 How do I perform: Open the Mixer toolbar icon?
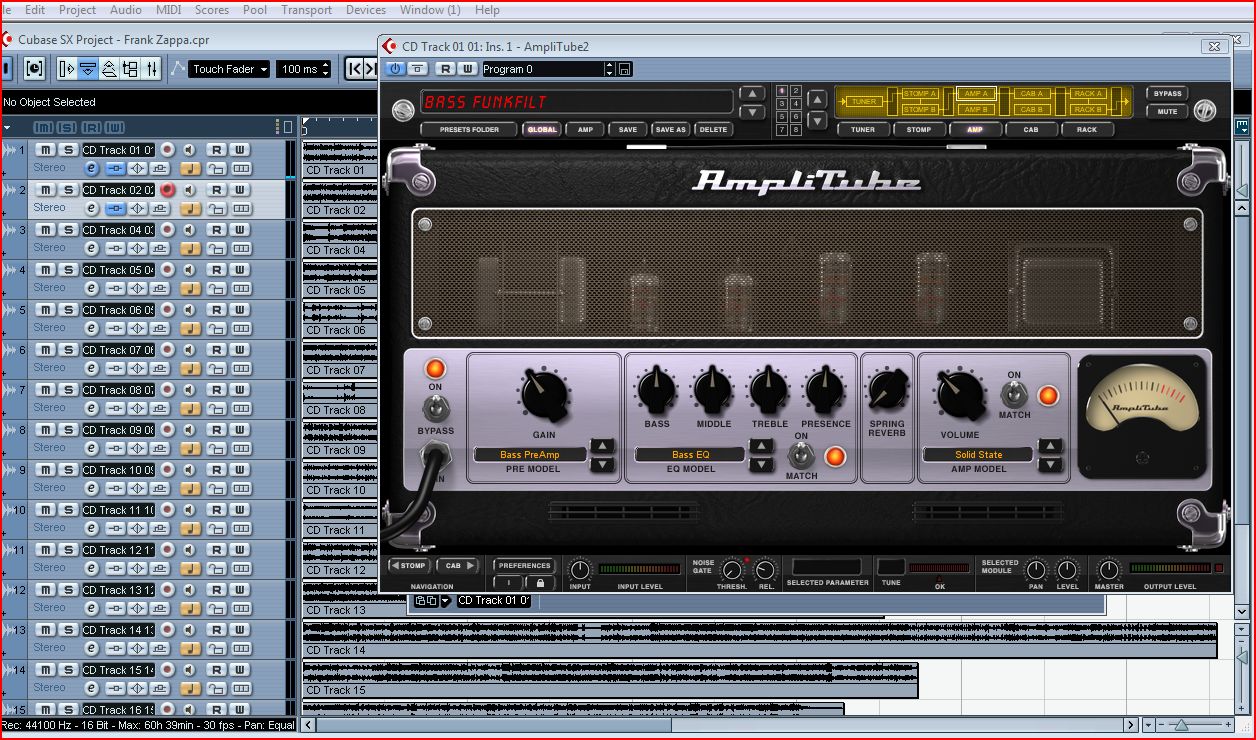pyautogui.click(x=152, y=69)
